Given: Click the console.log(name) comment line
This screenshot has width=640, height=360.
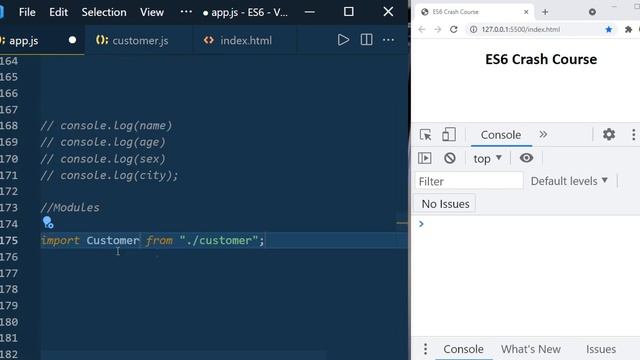Looking at the screenshot, I should pyautogui.click(x=106, y=126).
